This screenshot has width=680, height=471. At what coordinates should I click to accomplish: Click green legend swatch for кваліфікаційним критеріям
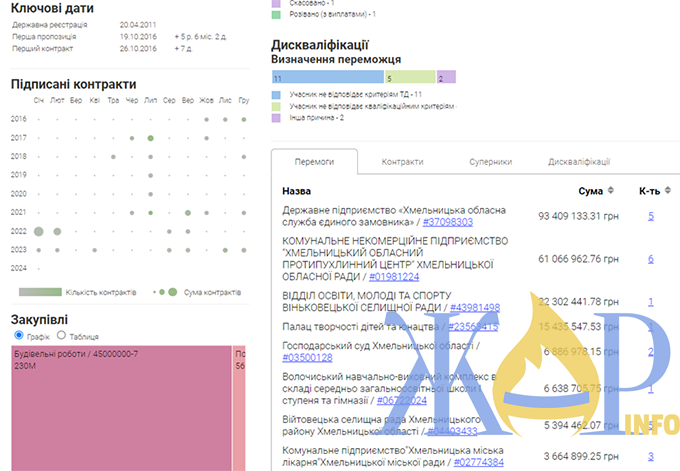276,106
